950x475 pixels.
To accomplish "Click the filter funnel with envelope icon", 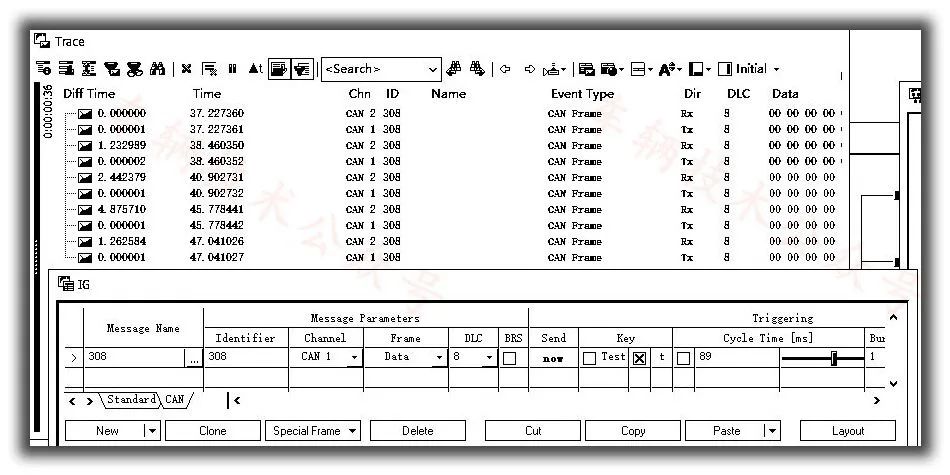I will [x=111, y=69].
